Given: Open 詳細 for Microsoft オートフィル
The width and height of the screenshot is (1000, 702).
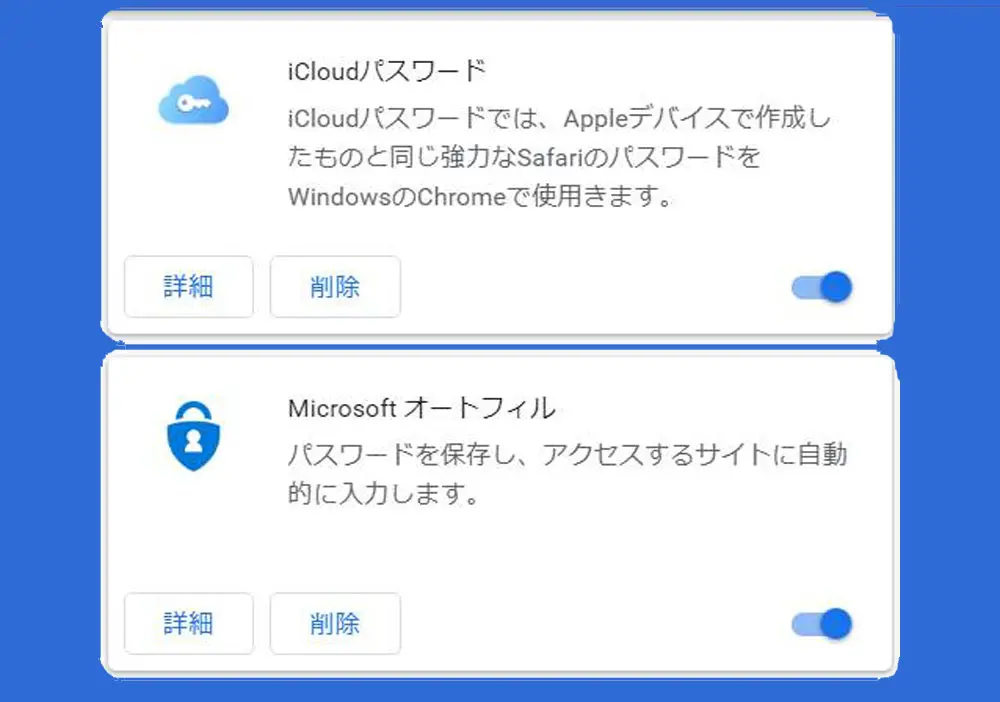Looking at the screenshot, I should (188, 624).
